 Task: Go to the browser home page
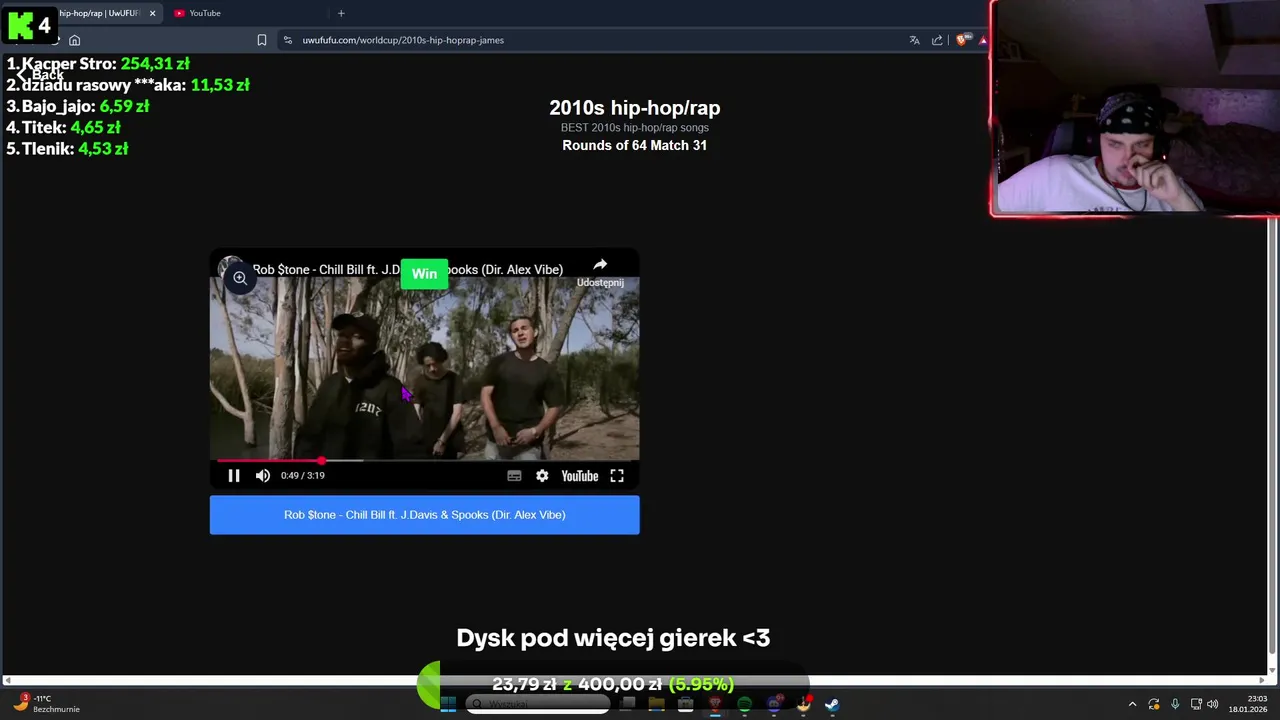coord(74,40)
